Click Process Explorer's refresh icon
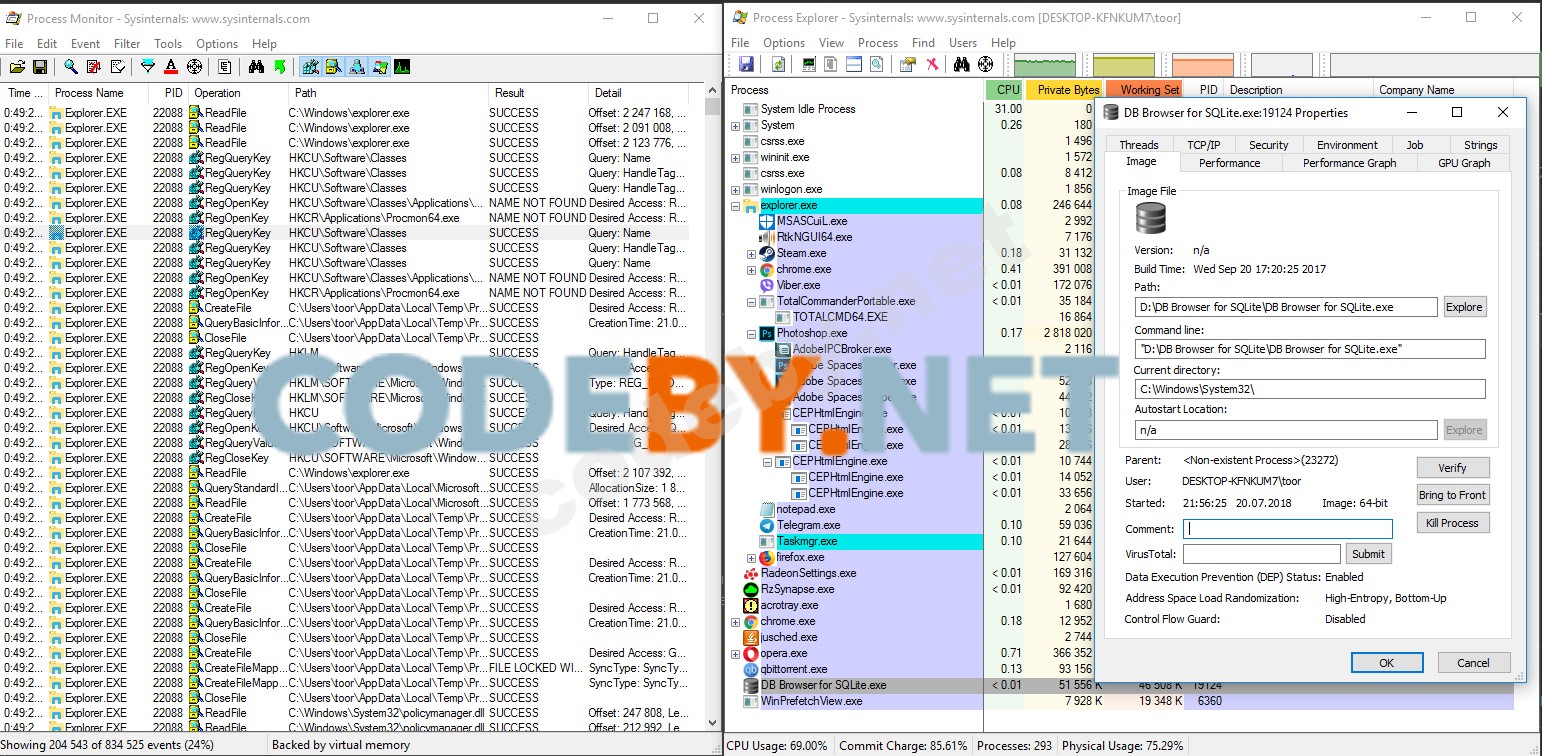This screenshot has height=756, width=1542. tap(778, 64)
